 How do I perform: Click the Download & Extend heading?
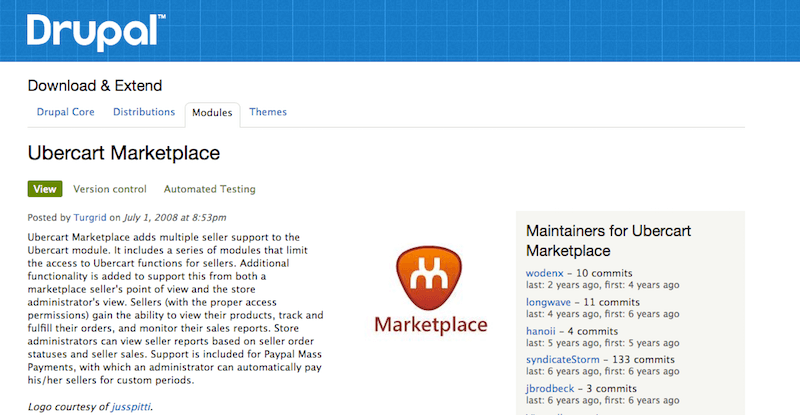pos(94,86)
